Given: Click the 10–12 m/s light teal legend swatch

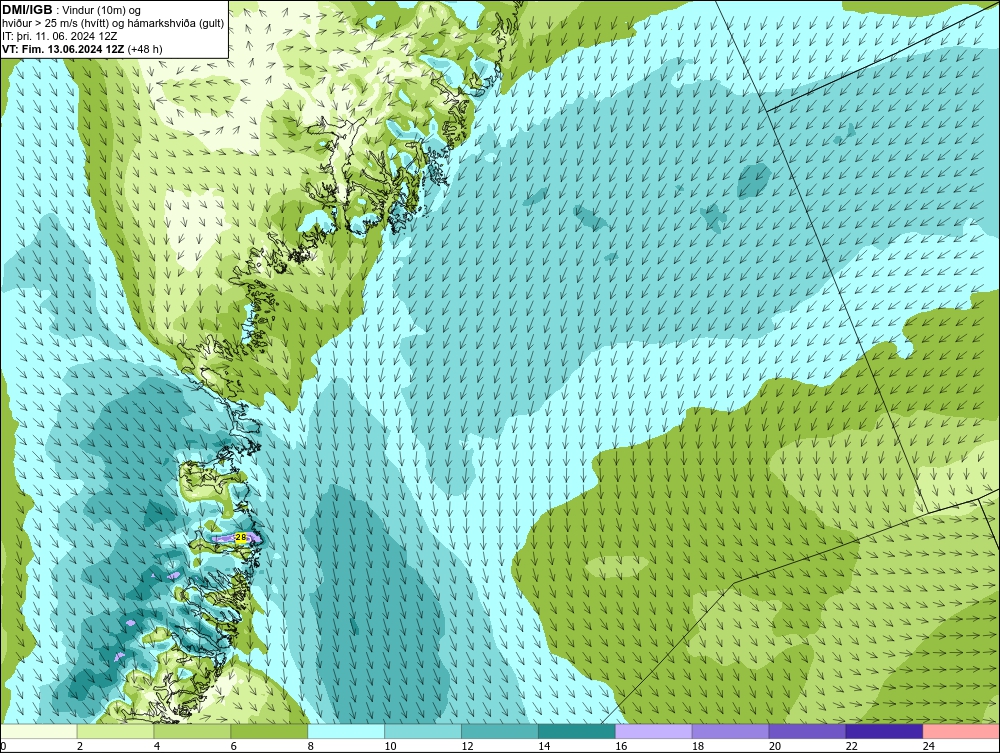Looking at the screenshot, I should [x=423, y=731].
